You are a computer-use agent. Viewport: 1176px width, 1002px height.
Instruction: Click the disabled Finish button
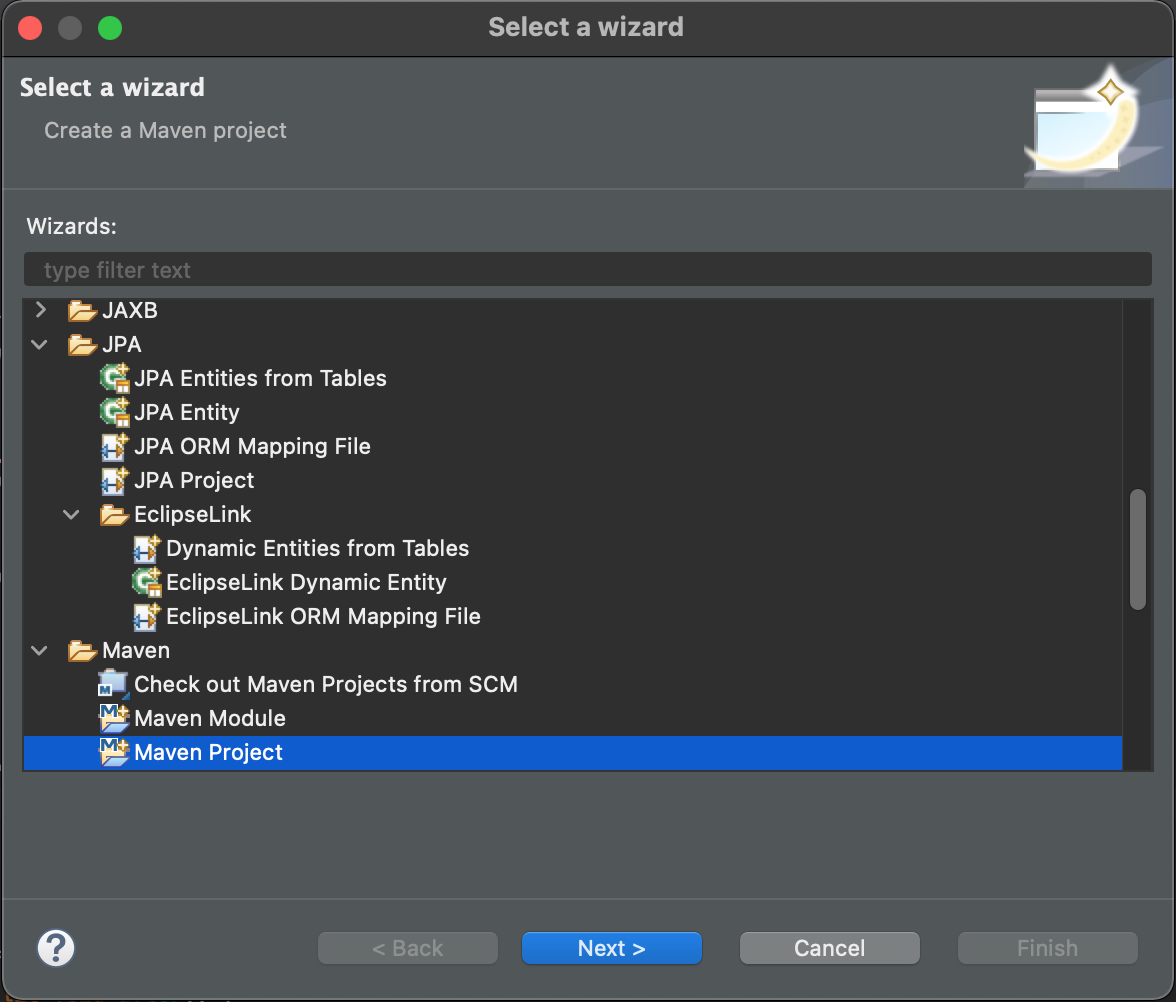coord(1048,948)
